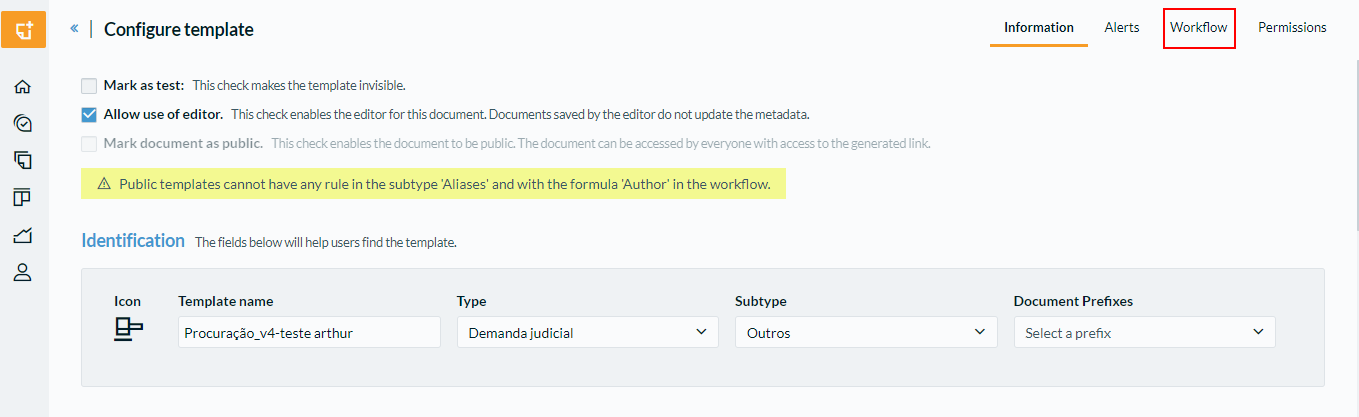Image resolution: width=1359 pixels, height=417 pixels.
Task: Click the Allow use of editor label
Action: pyautogui.click(x=163, y=114)
